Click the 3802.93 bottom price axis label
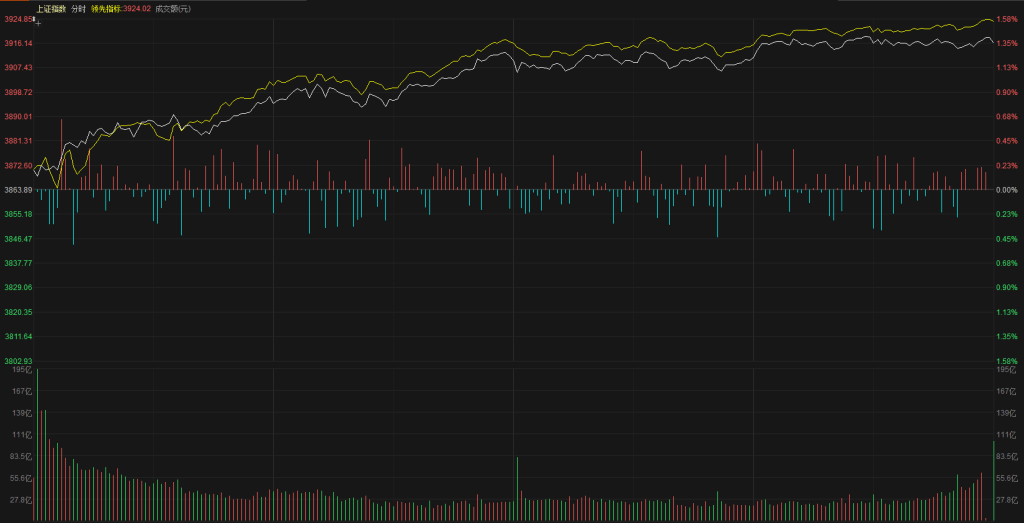The image size is (1024, 523). tap(18, 361)
